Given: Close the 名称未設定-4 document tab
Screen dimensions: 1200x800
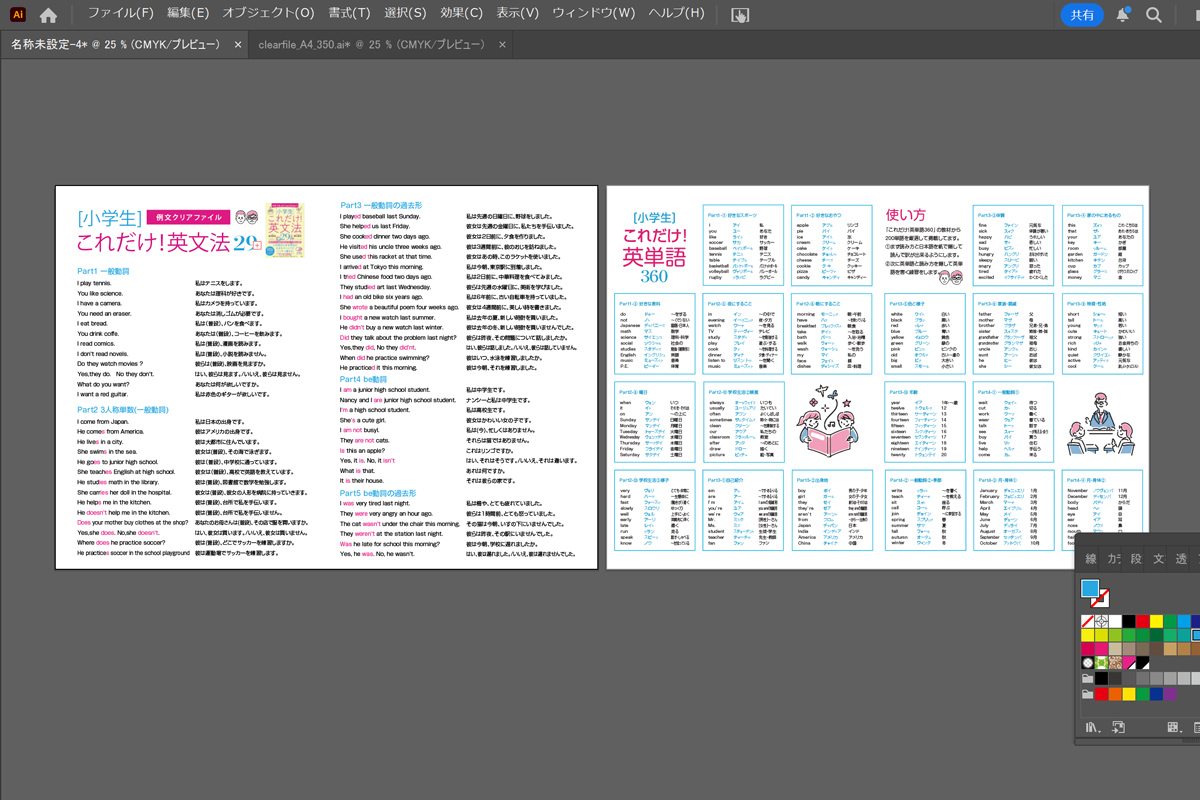Looking at the screenshot, I should click(238, 45).
